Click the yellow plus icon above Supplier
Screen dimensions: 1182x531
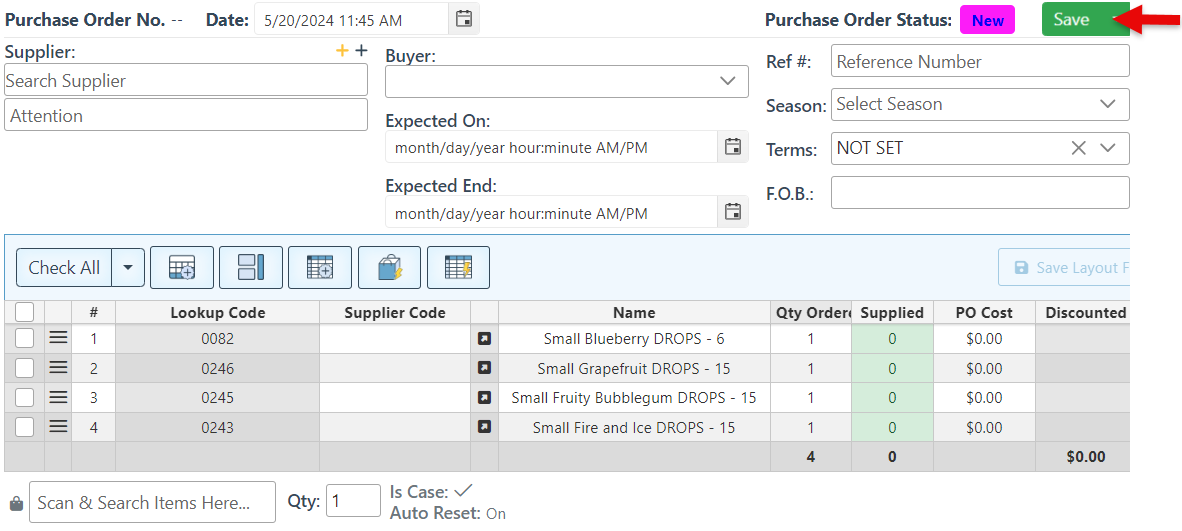tap(342, 51)
